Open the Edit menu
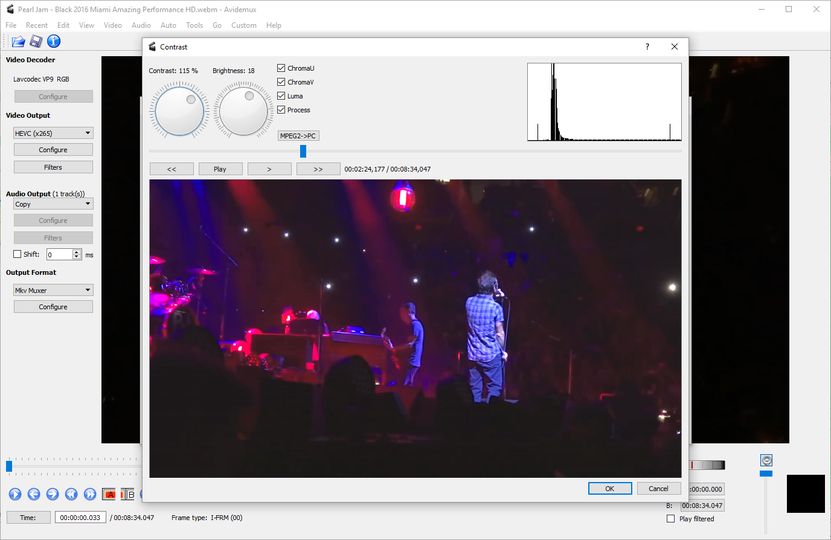This screenshot has height=540, width=831. point(64,25)
